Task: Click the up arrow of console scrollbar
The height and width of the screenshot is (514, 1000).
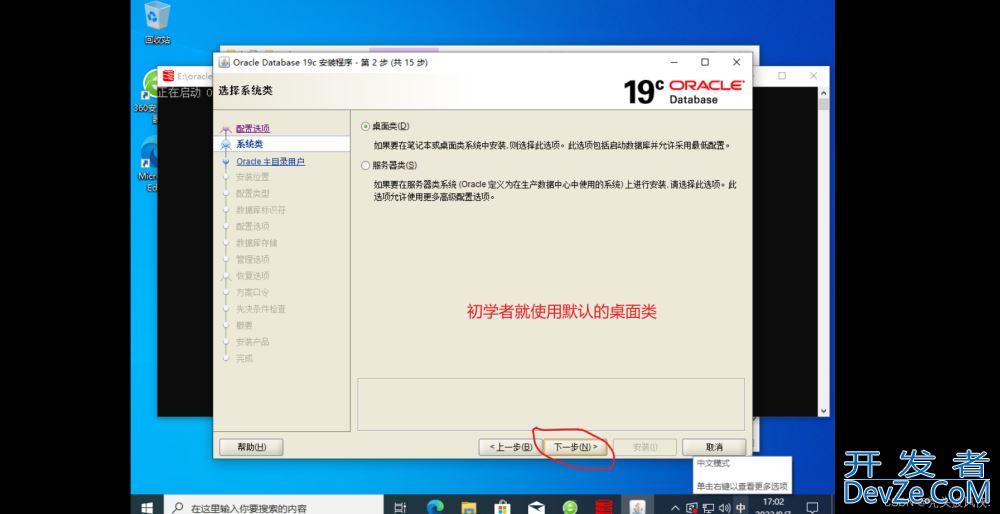Action: coord(823,92)
